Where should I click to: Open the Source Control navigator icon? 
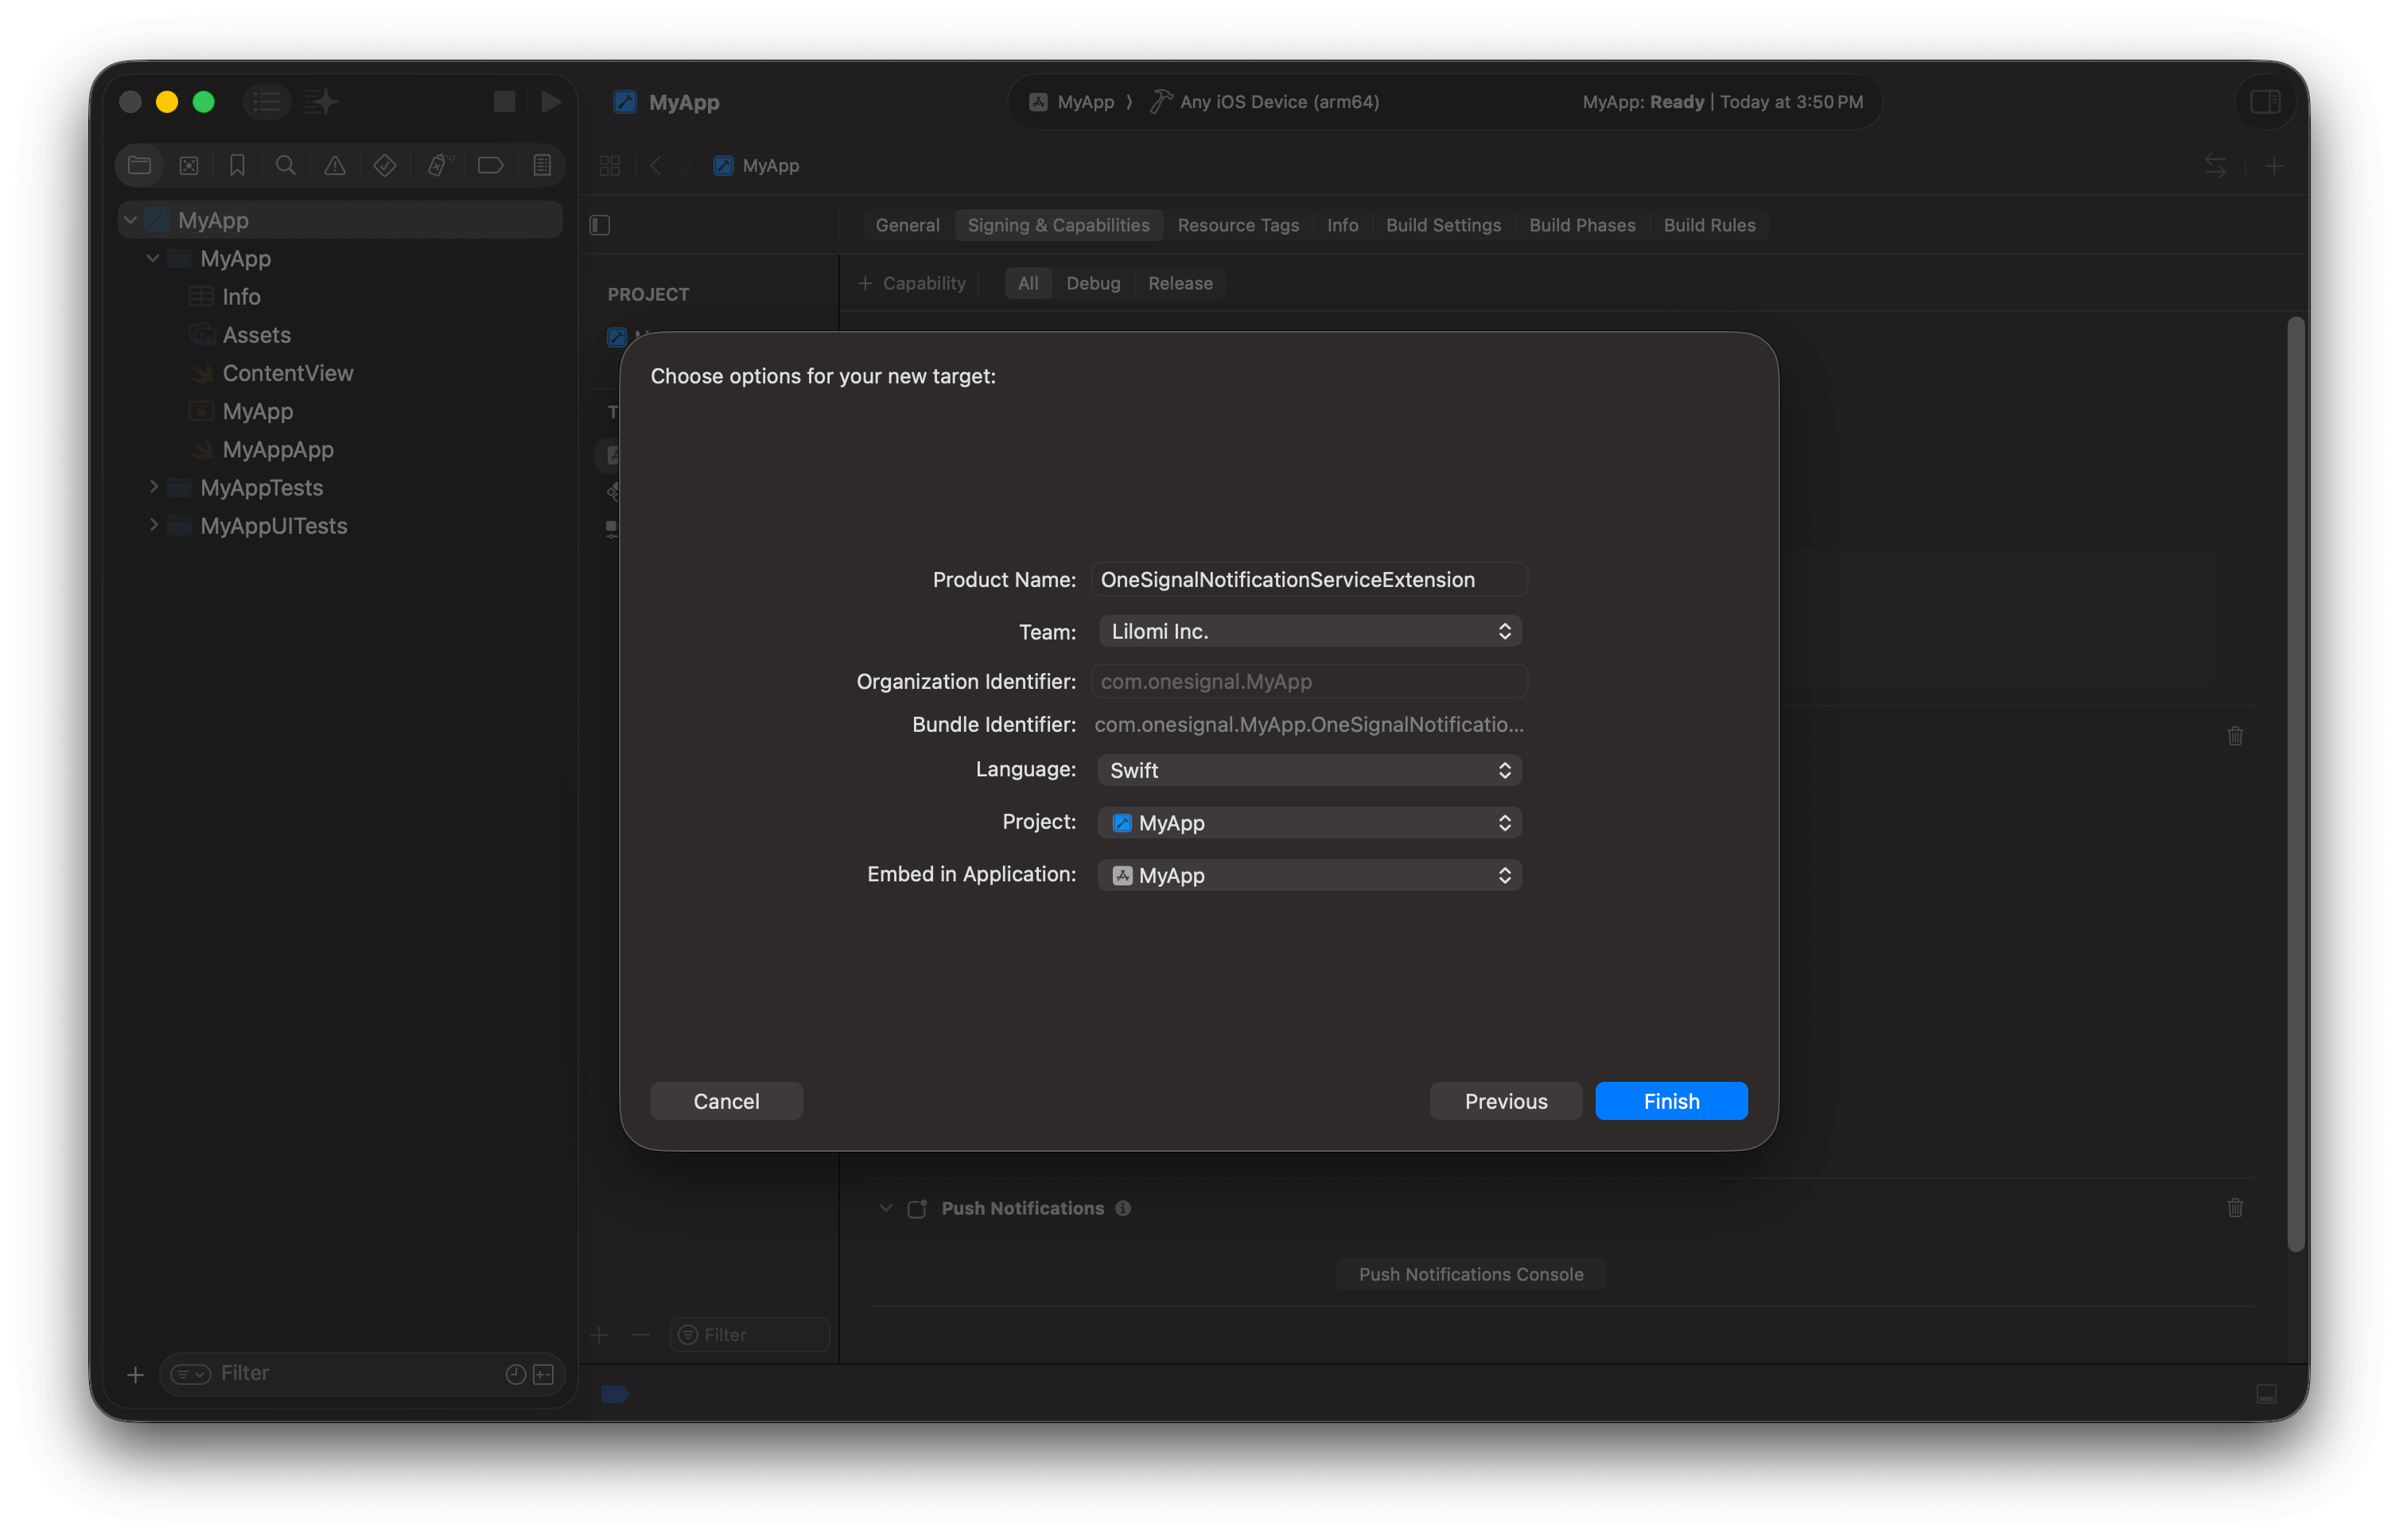point(188,165)
